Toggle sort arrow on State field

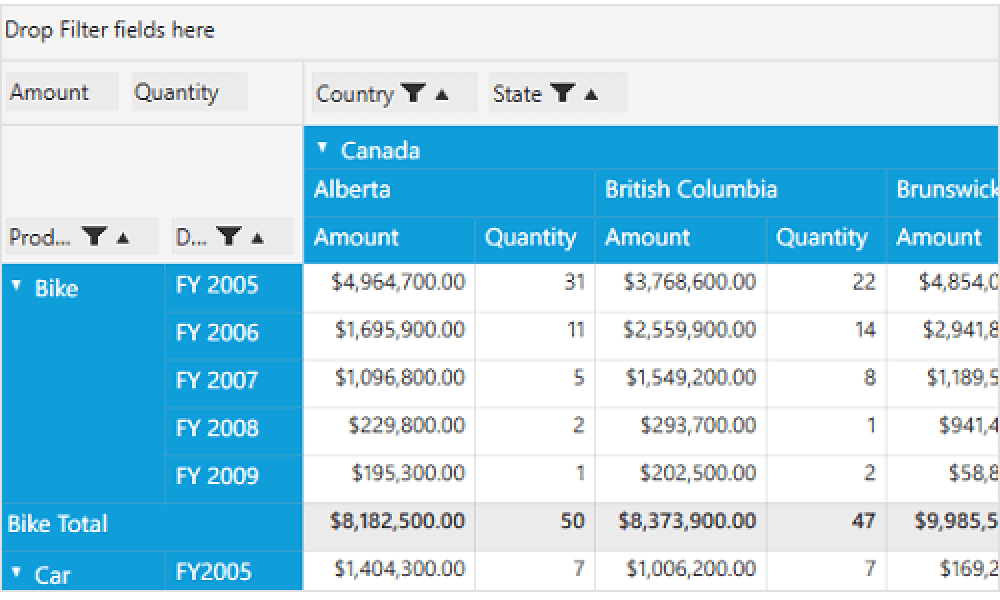[591, 94]
